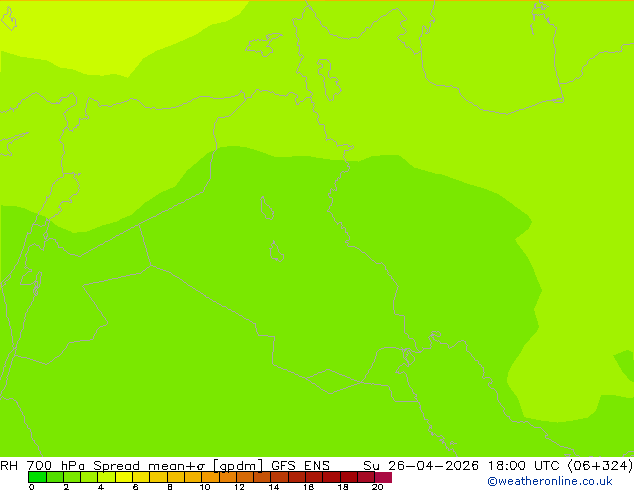Click the date text "Su 26-04-2026"
Viewport: 634px width, 490px height.
coord(421,465)
